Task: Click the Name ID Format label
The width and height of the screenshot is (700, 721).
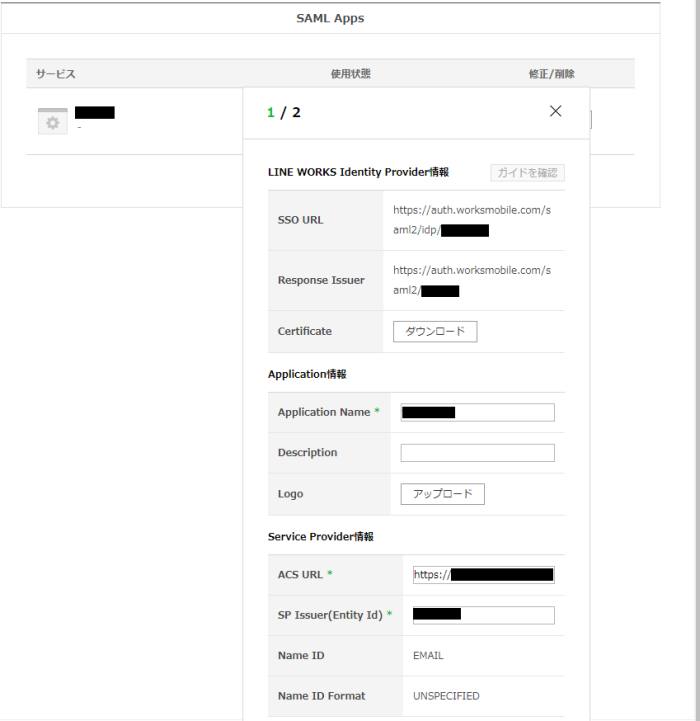Action: pyautogui.click(x=321, y=696)
